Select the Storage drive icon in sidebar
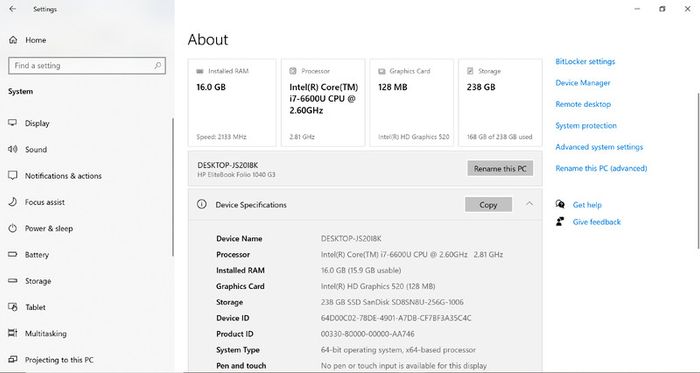This screenshot has width=700, height=373. point(12,281)
